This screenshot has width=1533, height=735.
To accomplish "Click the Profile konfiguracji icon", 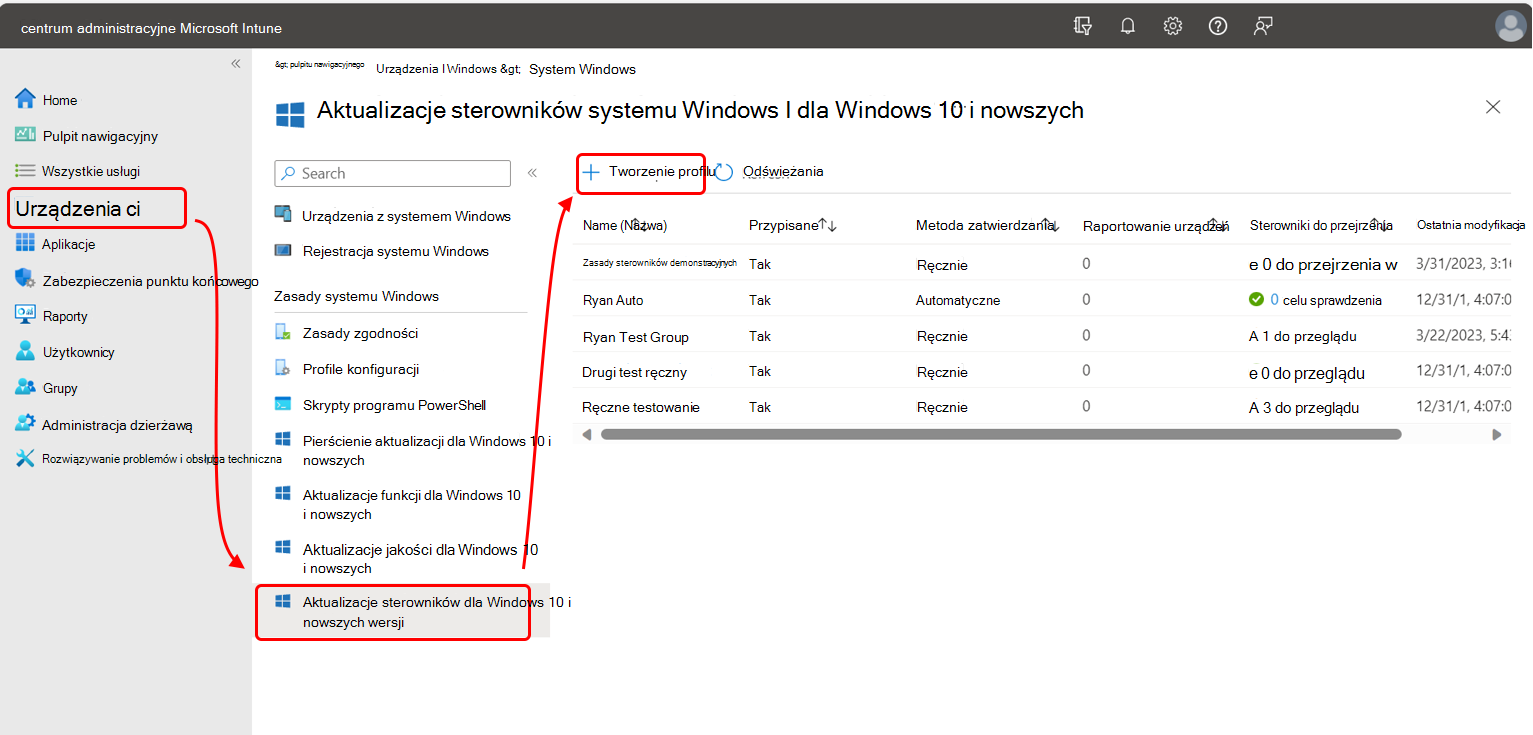I will (x=283, y=369).
